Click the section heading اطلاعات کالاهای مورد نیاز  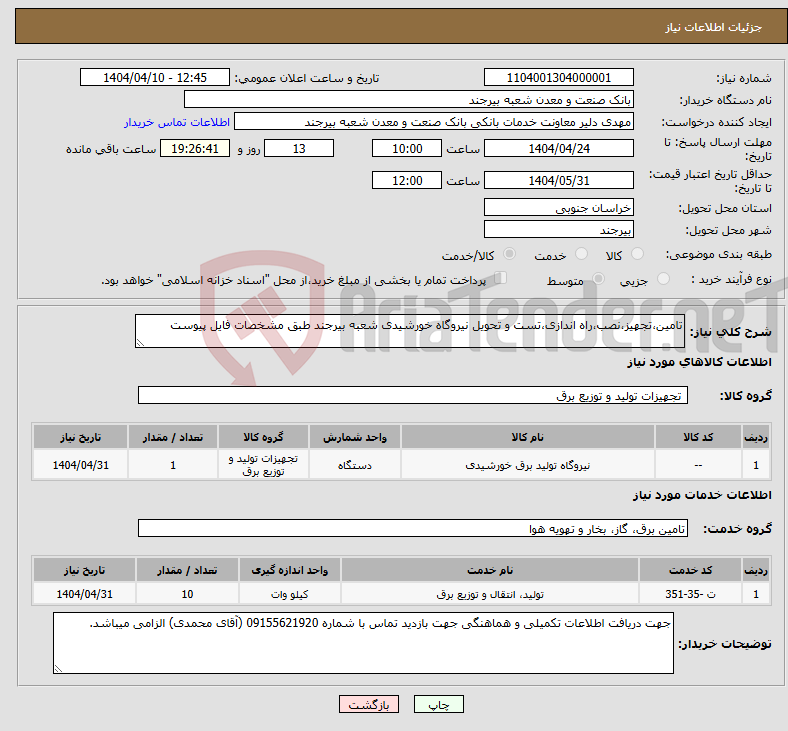[x=699, y=362]
